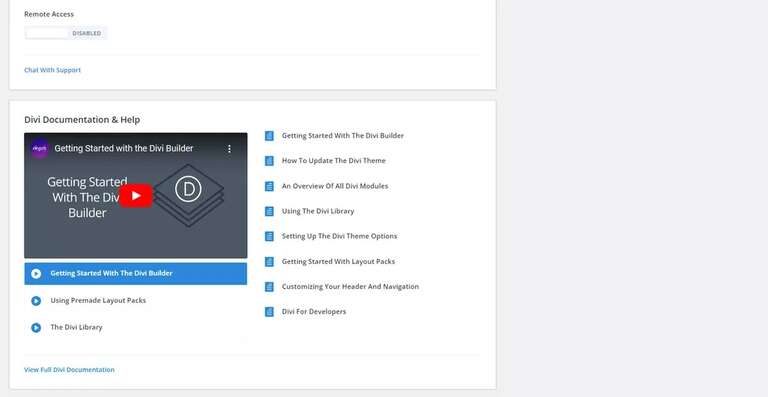The image size is (768, 397).
Task: Click document icon beside Using The Divi Library
Action: [269, 211]
